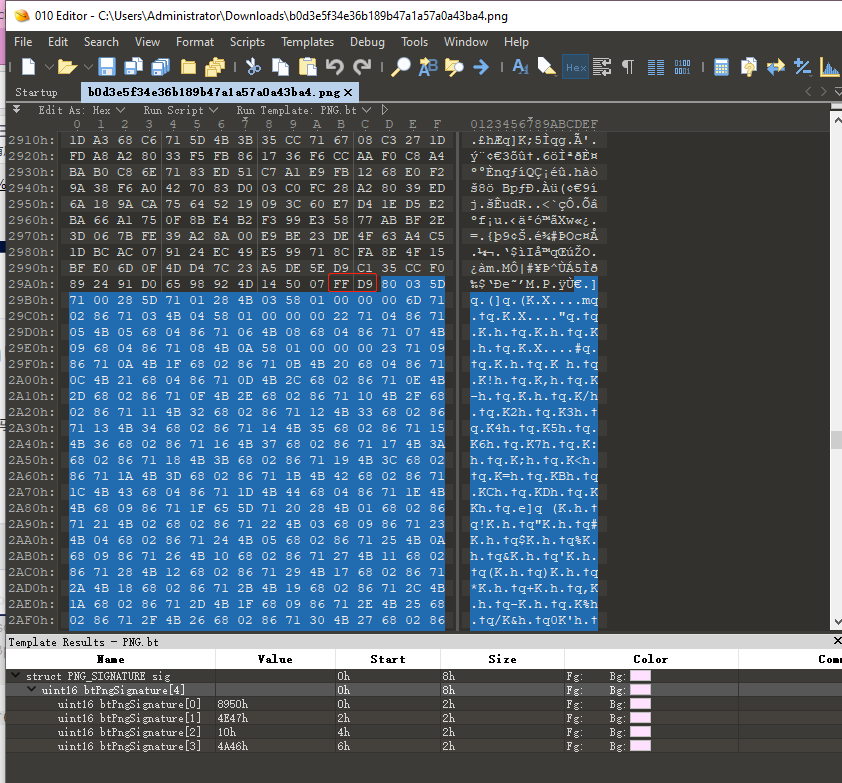Screen dimensions: 842x783
Task: Click the Save file icon
Action: coord(107,67)
